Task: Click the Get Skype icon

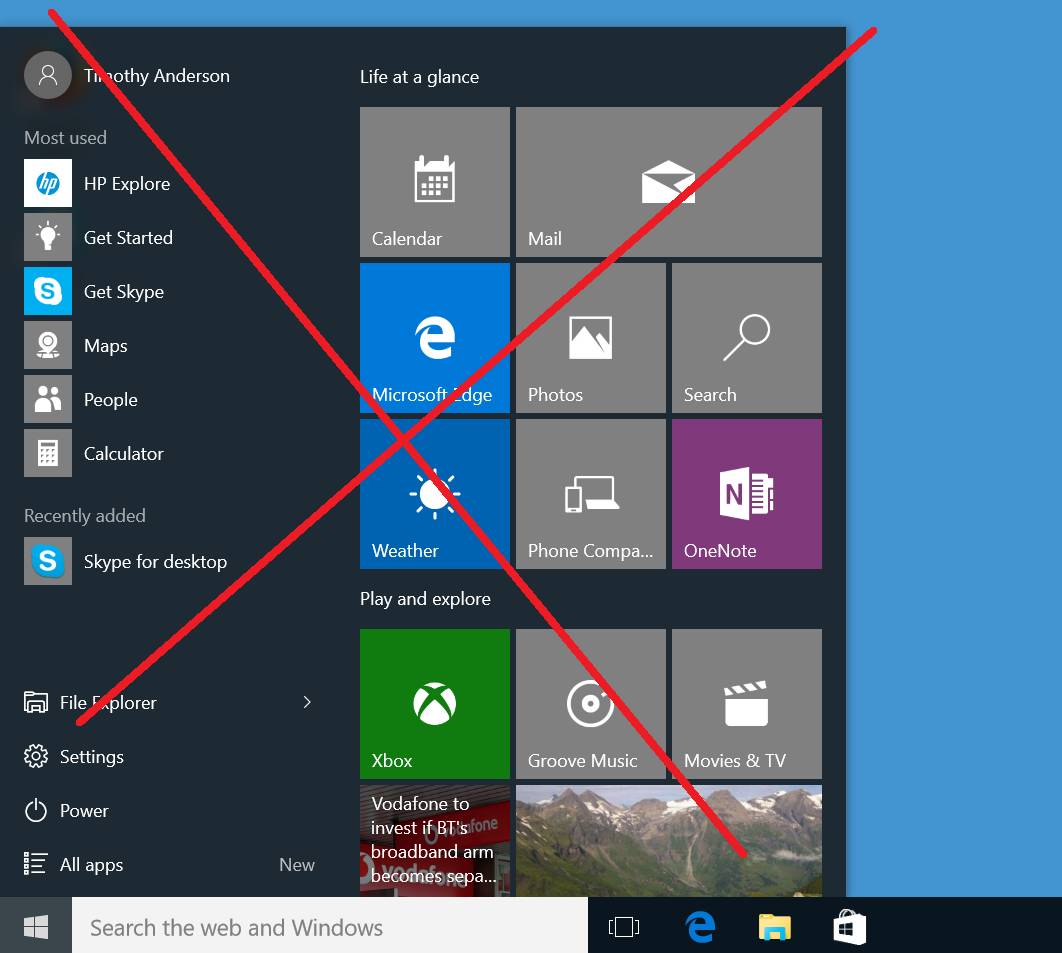Action: point(48,291)
